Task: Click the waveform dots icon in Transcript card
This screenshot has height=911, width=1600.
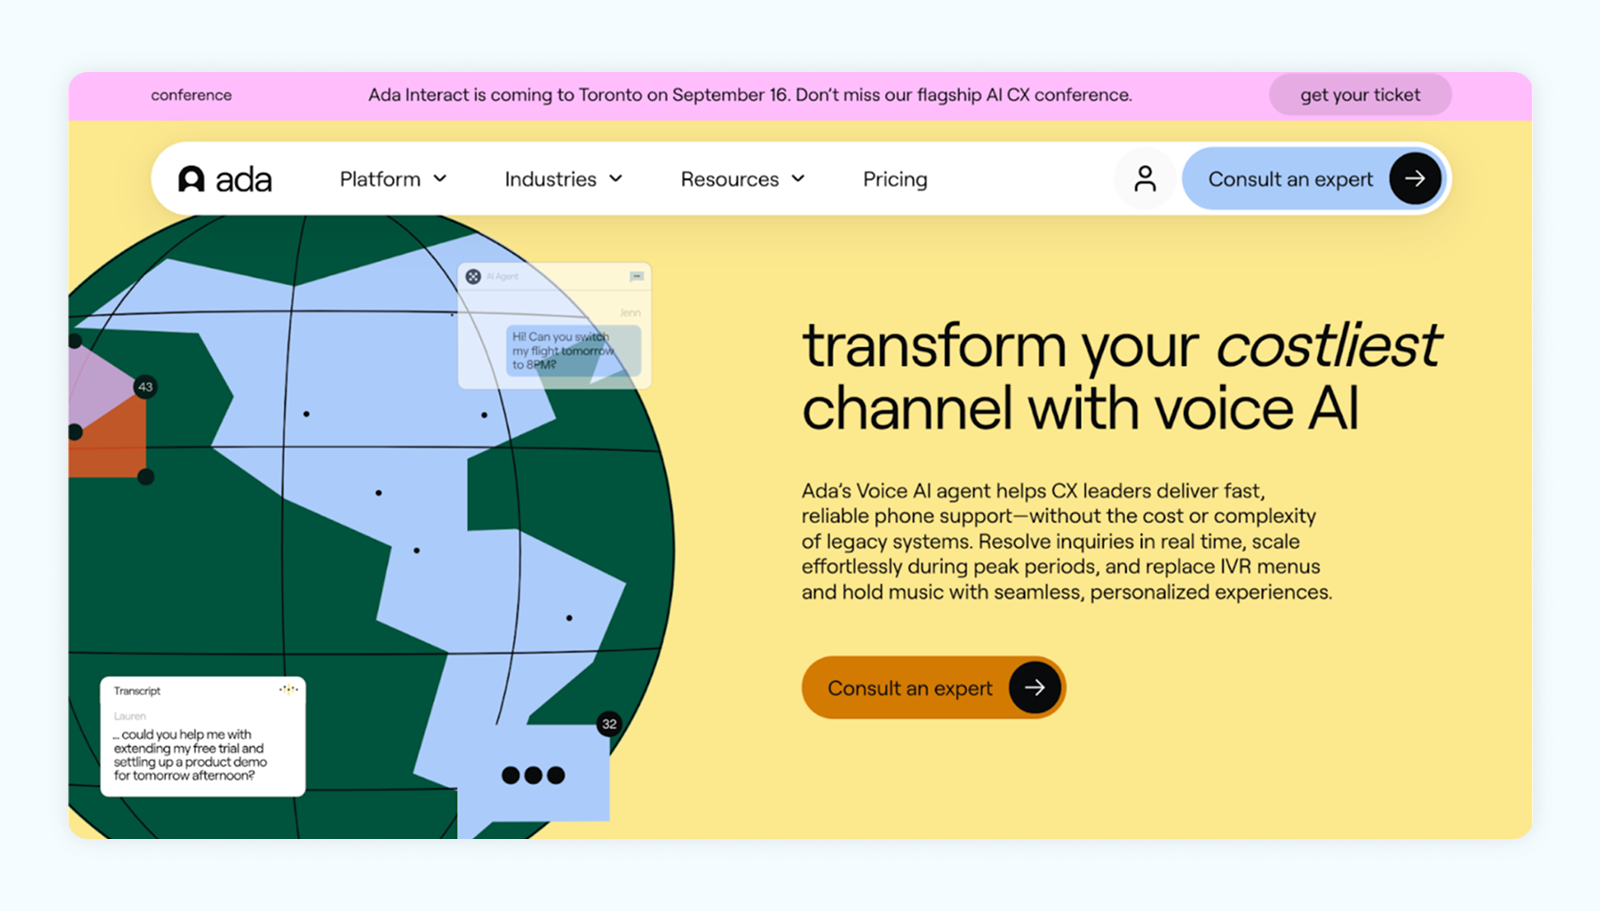Action: point(289,690)
